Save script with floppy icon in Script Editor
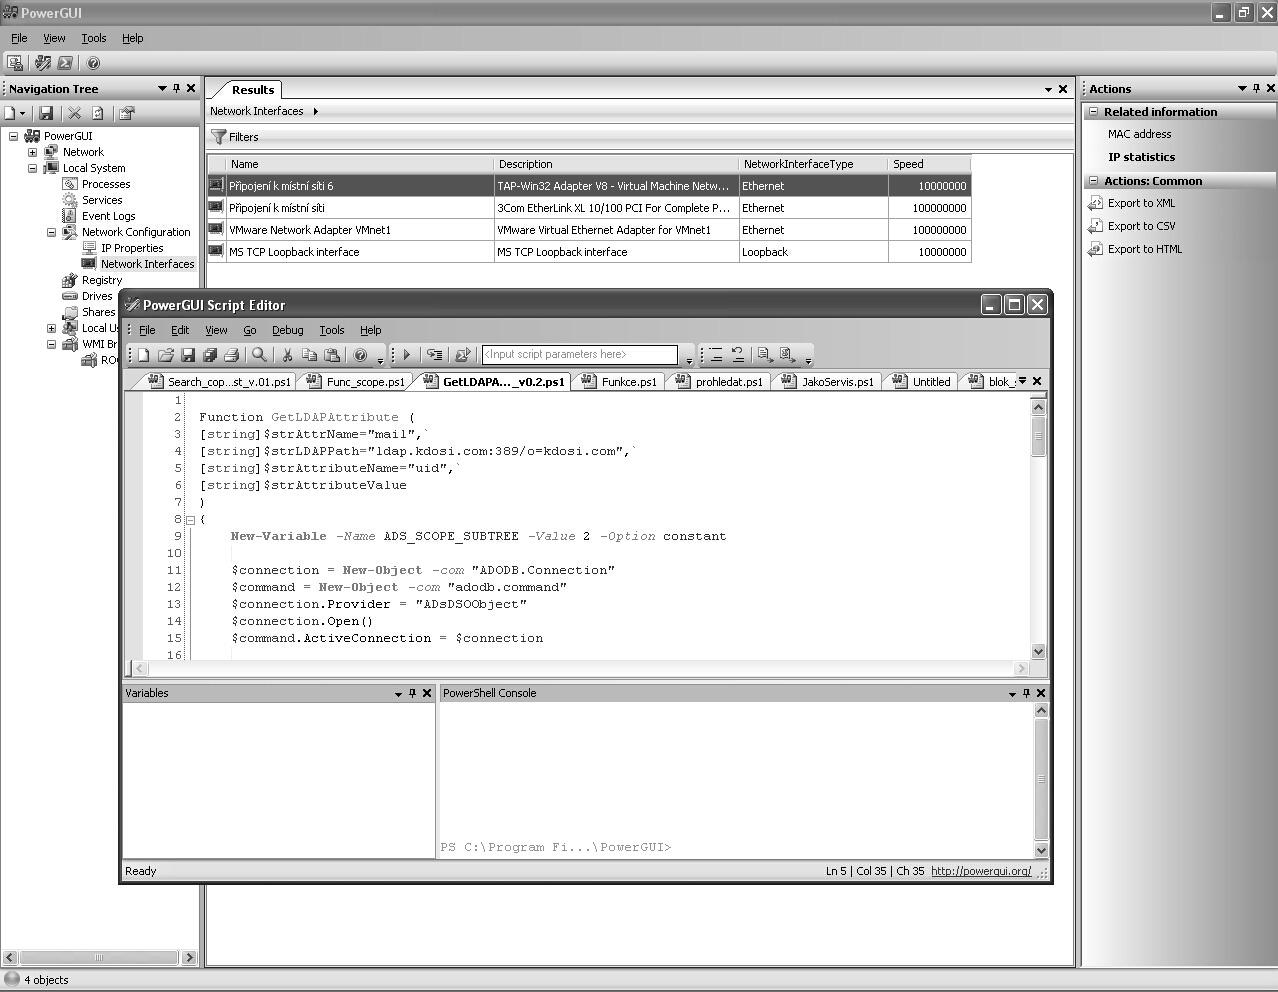 pyautogui.click(x=188, y=354)
